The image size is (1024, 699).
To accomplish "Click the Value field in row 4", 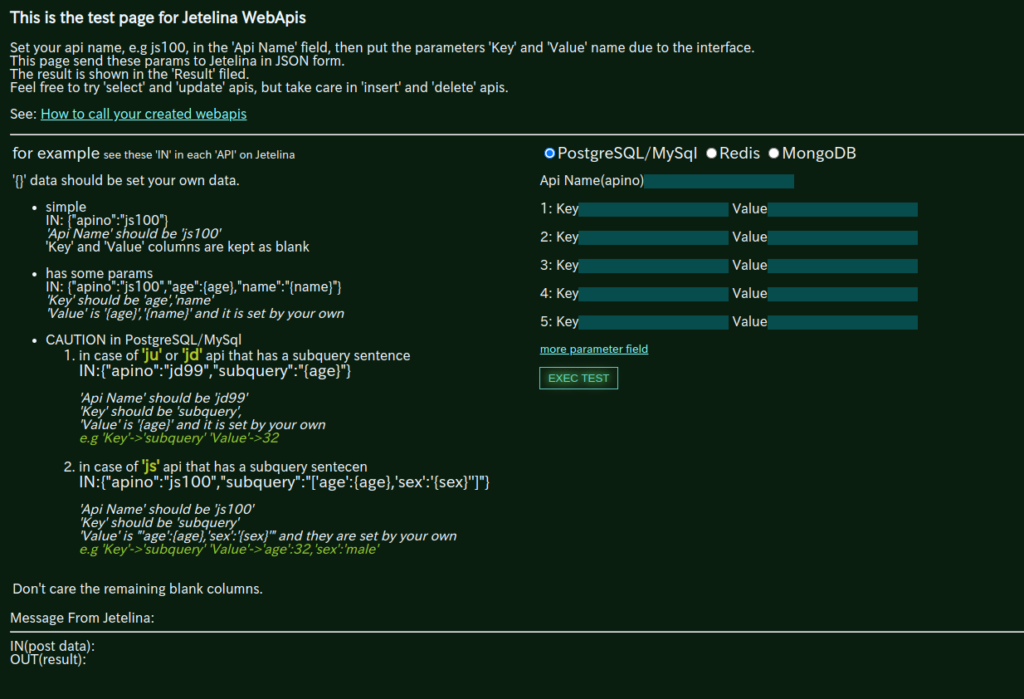I will pyautogui.click(x=842, y=294).
